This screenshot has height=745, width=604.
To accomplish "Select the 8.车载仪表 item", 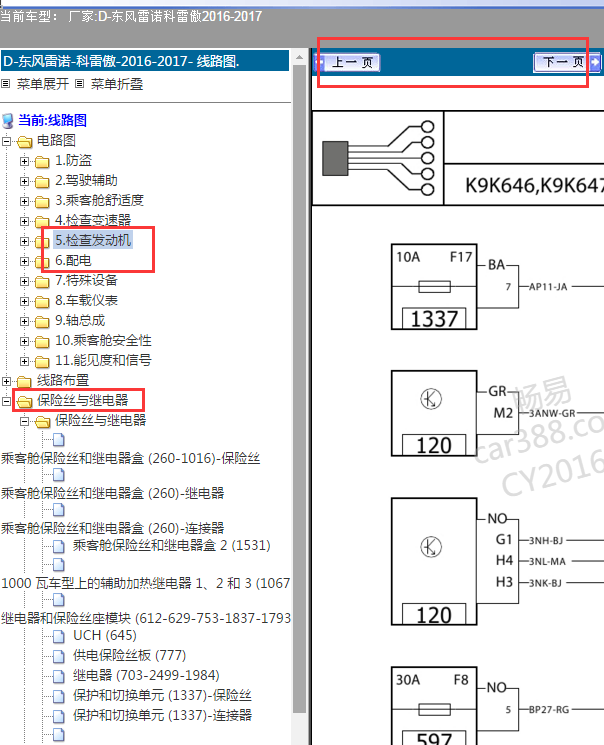I will point(86,300).
